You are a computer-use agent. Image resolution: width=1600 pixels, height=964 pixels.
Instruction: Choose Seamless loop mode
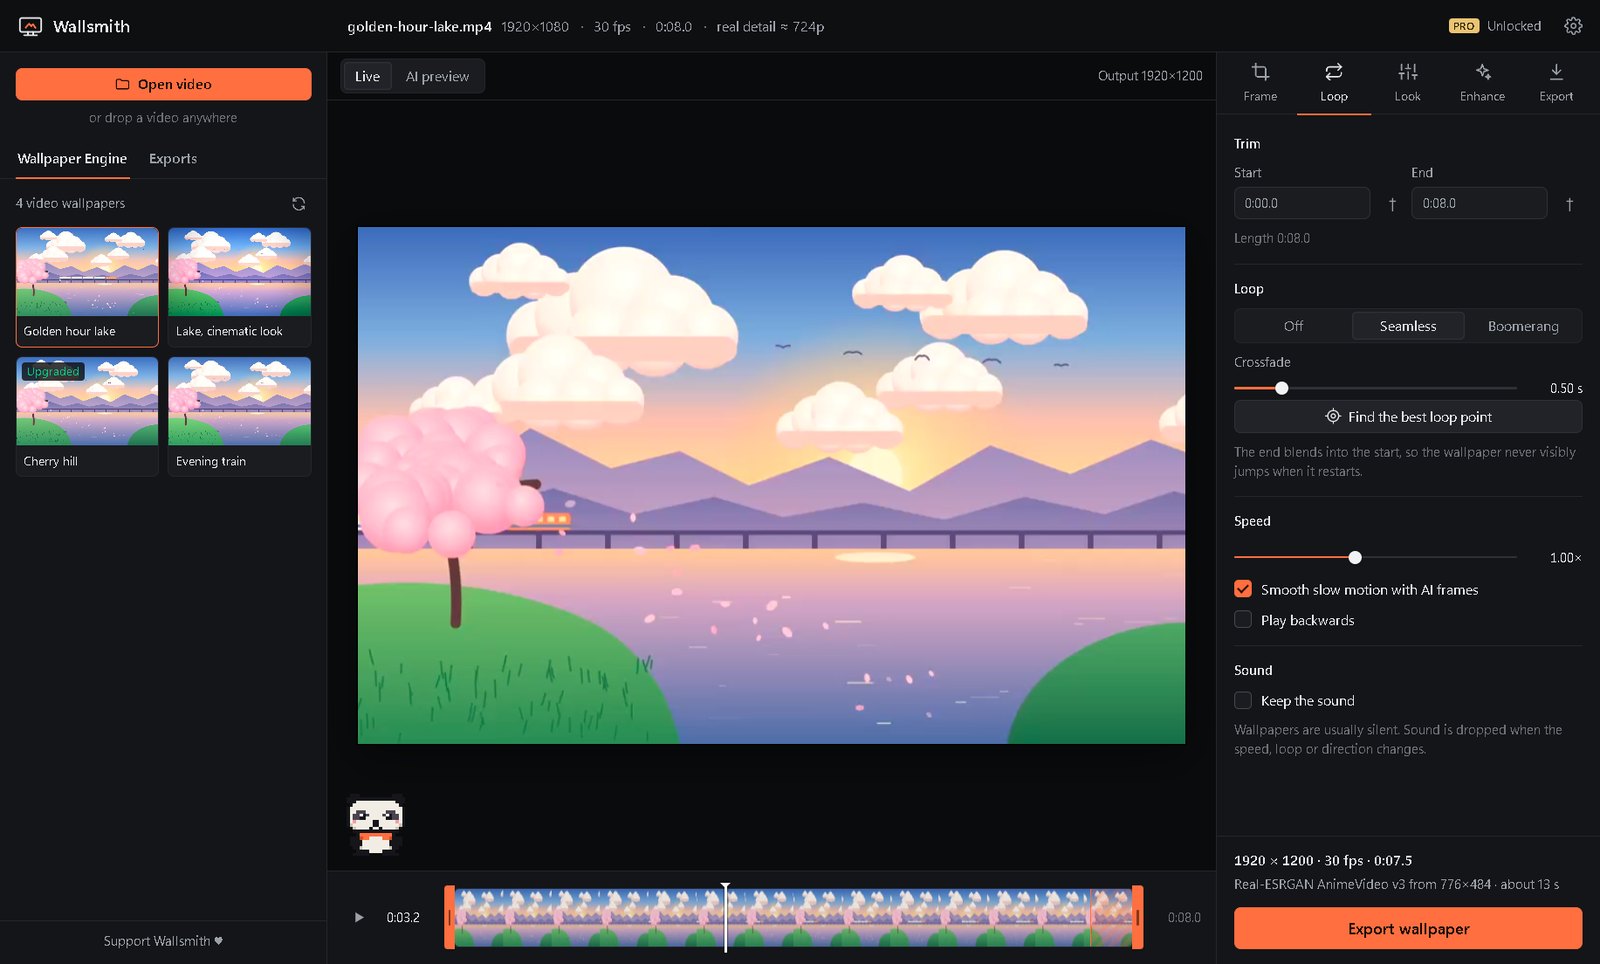click(x=1408, y=326)
